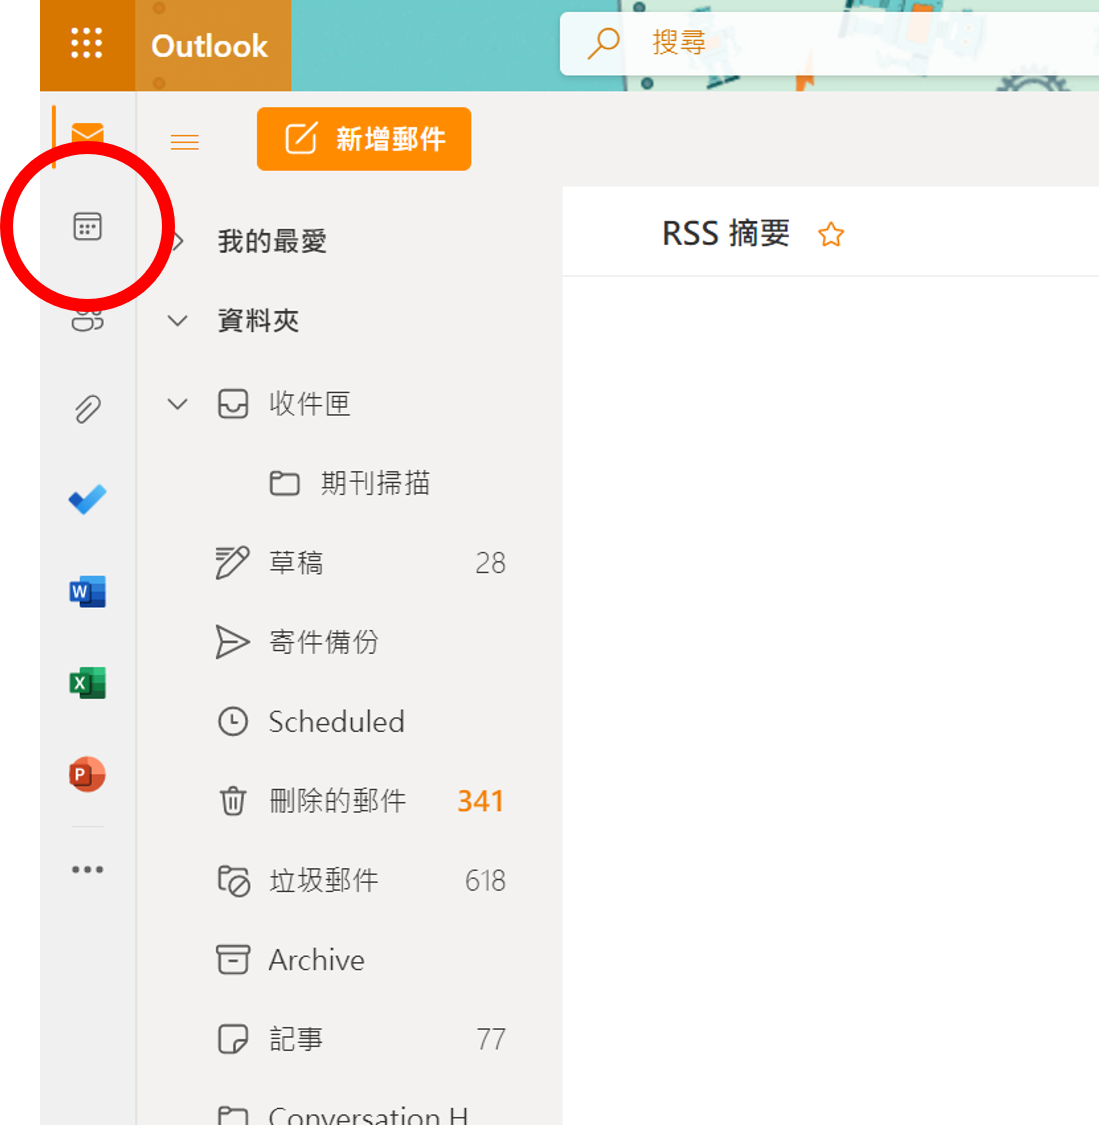The width and height of the screenshot is (1099, 1125).
Task: Toggle favorite star for RSS 摘要
Action: pyautogui.click(x=831, y=235)
